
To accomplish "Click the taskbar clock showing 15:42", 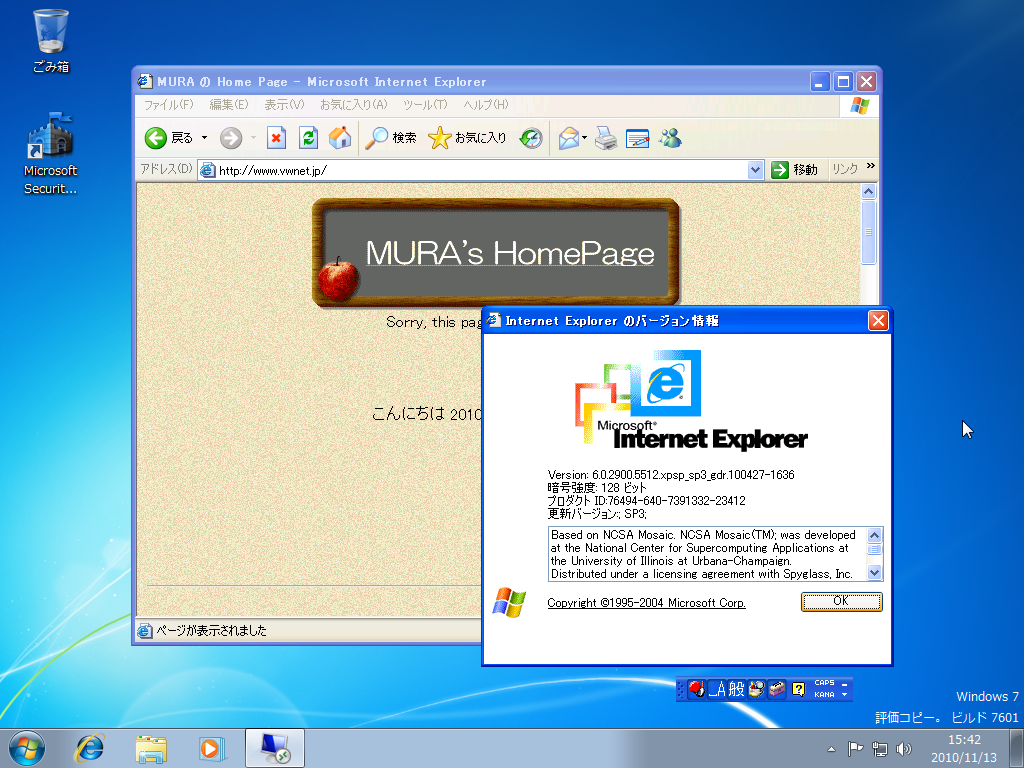I will pos(964,748).
